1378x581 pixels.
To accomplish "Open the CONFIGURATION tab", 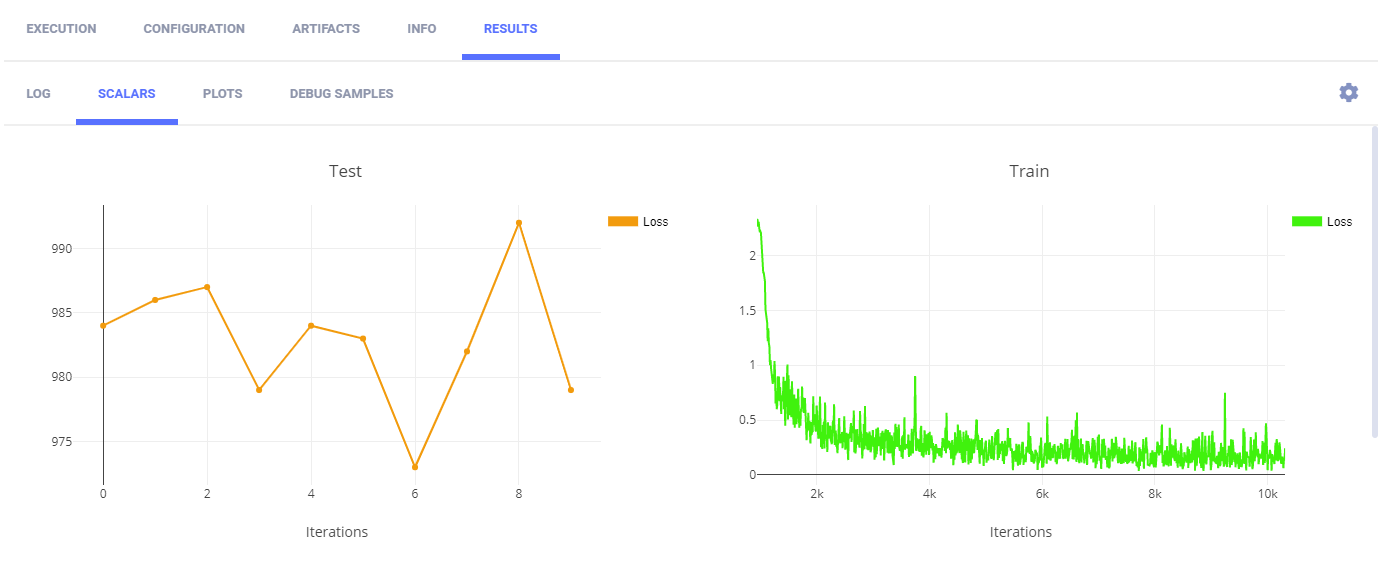I will coord(194,29).
